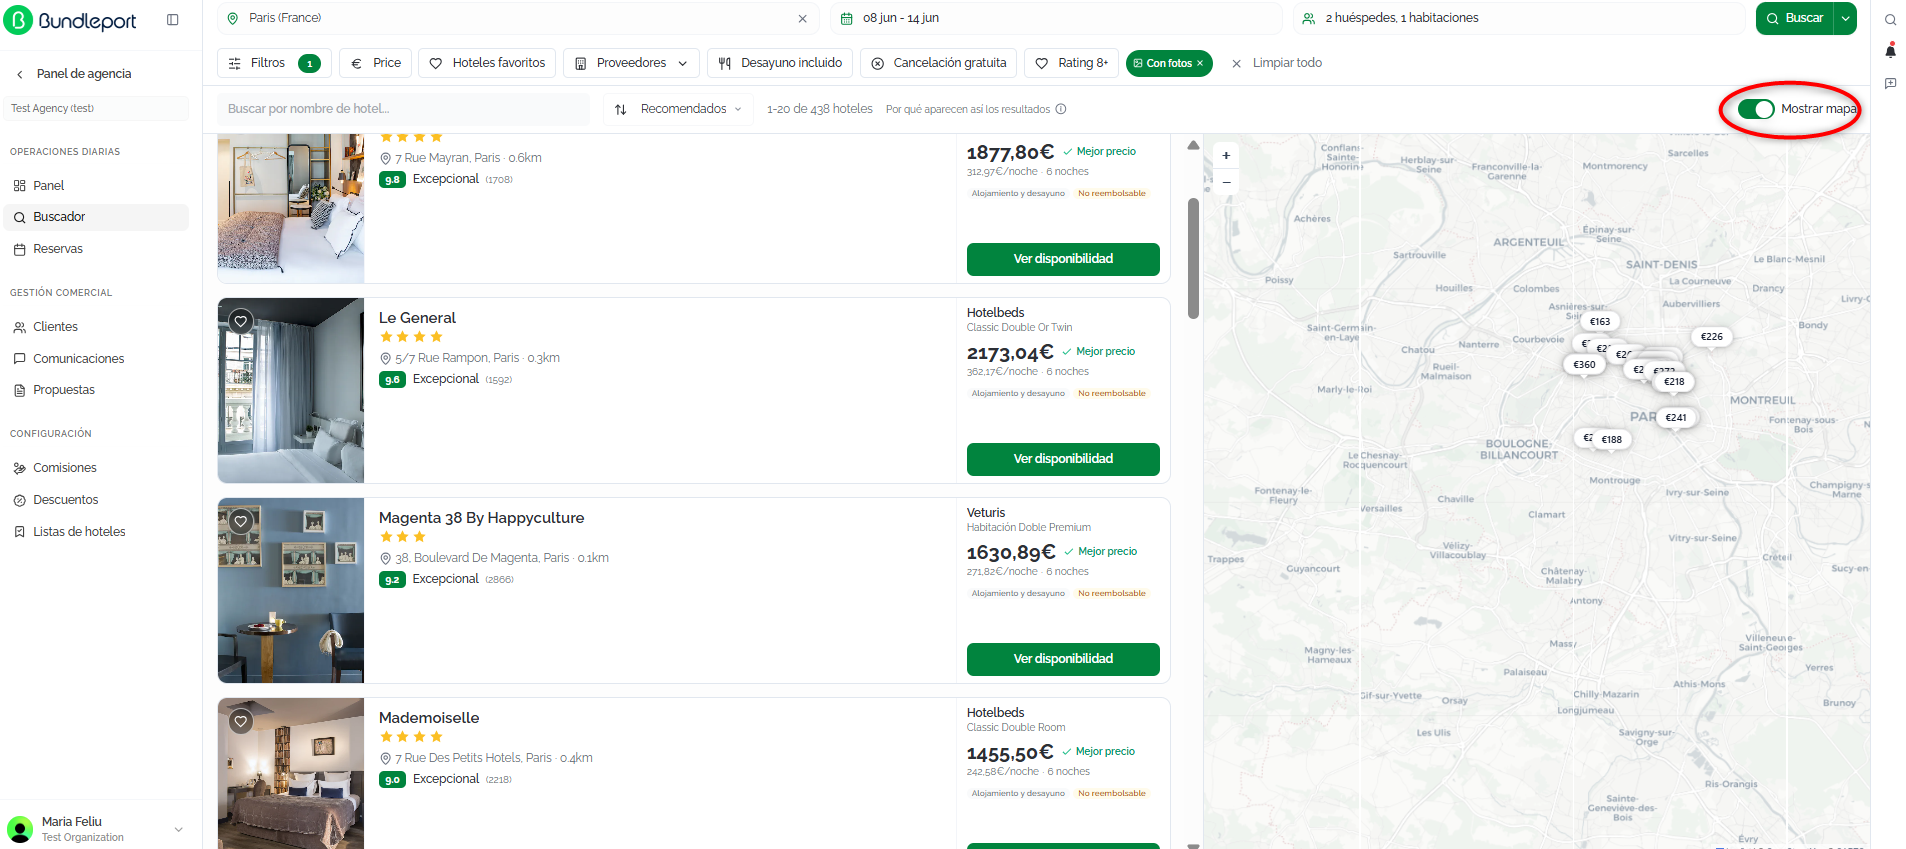Open Listas de hoteles

click(x=95, y=532)
